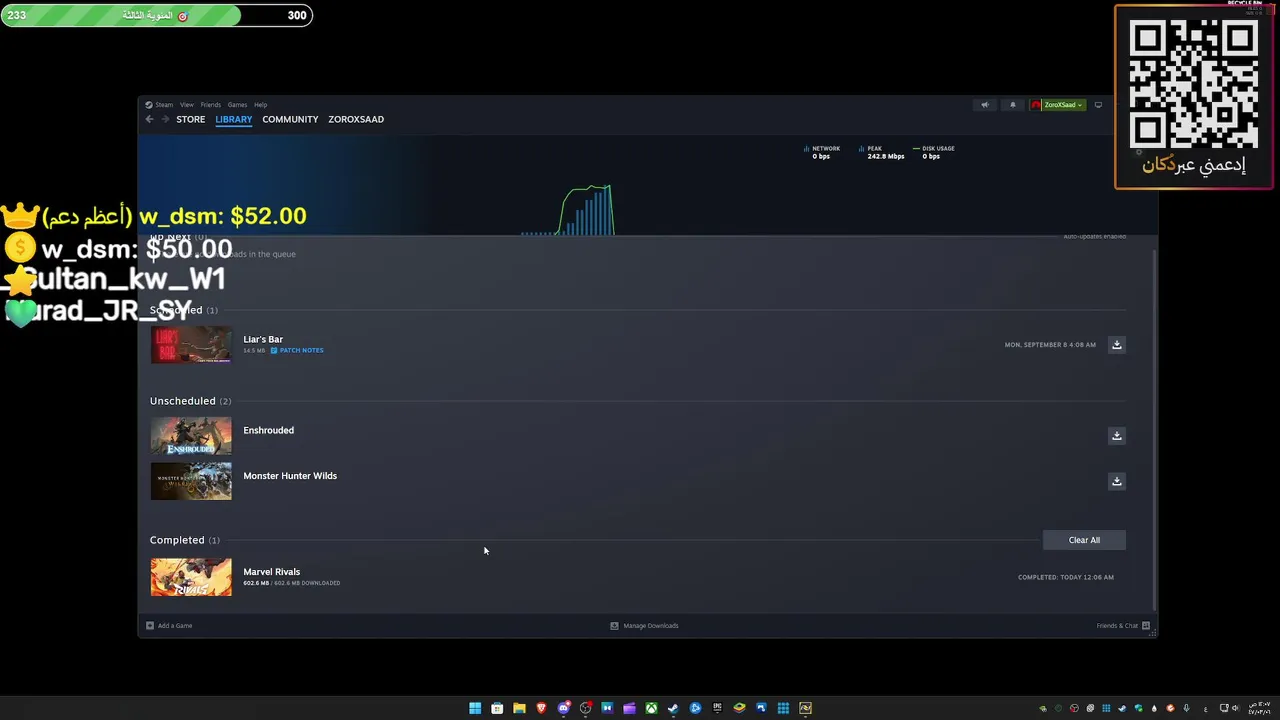
Task: Open Friends & Chat icon in Steam footer
Action: tap(1146, 626)
